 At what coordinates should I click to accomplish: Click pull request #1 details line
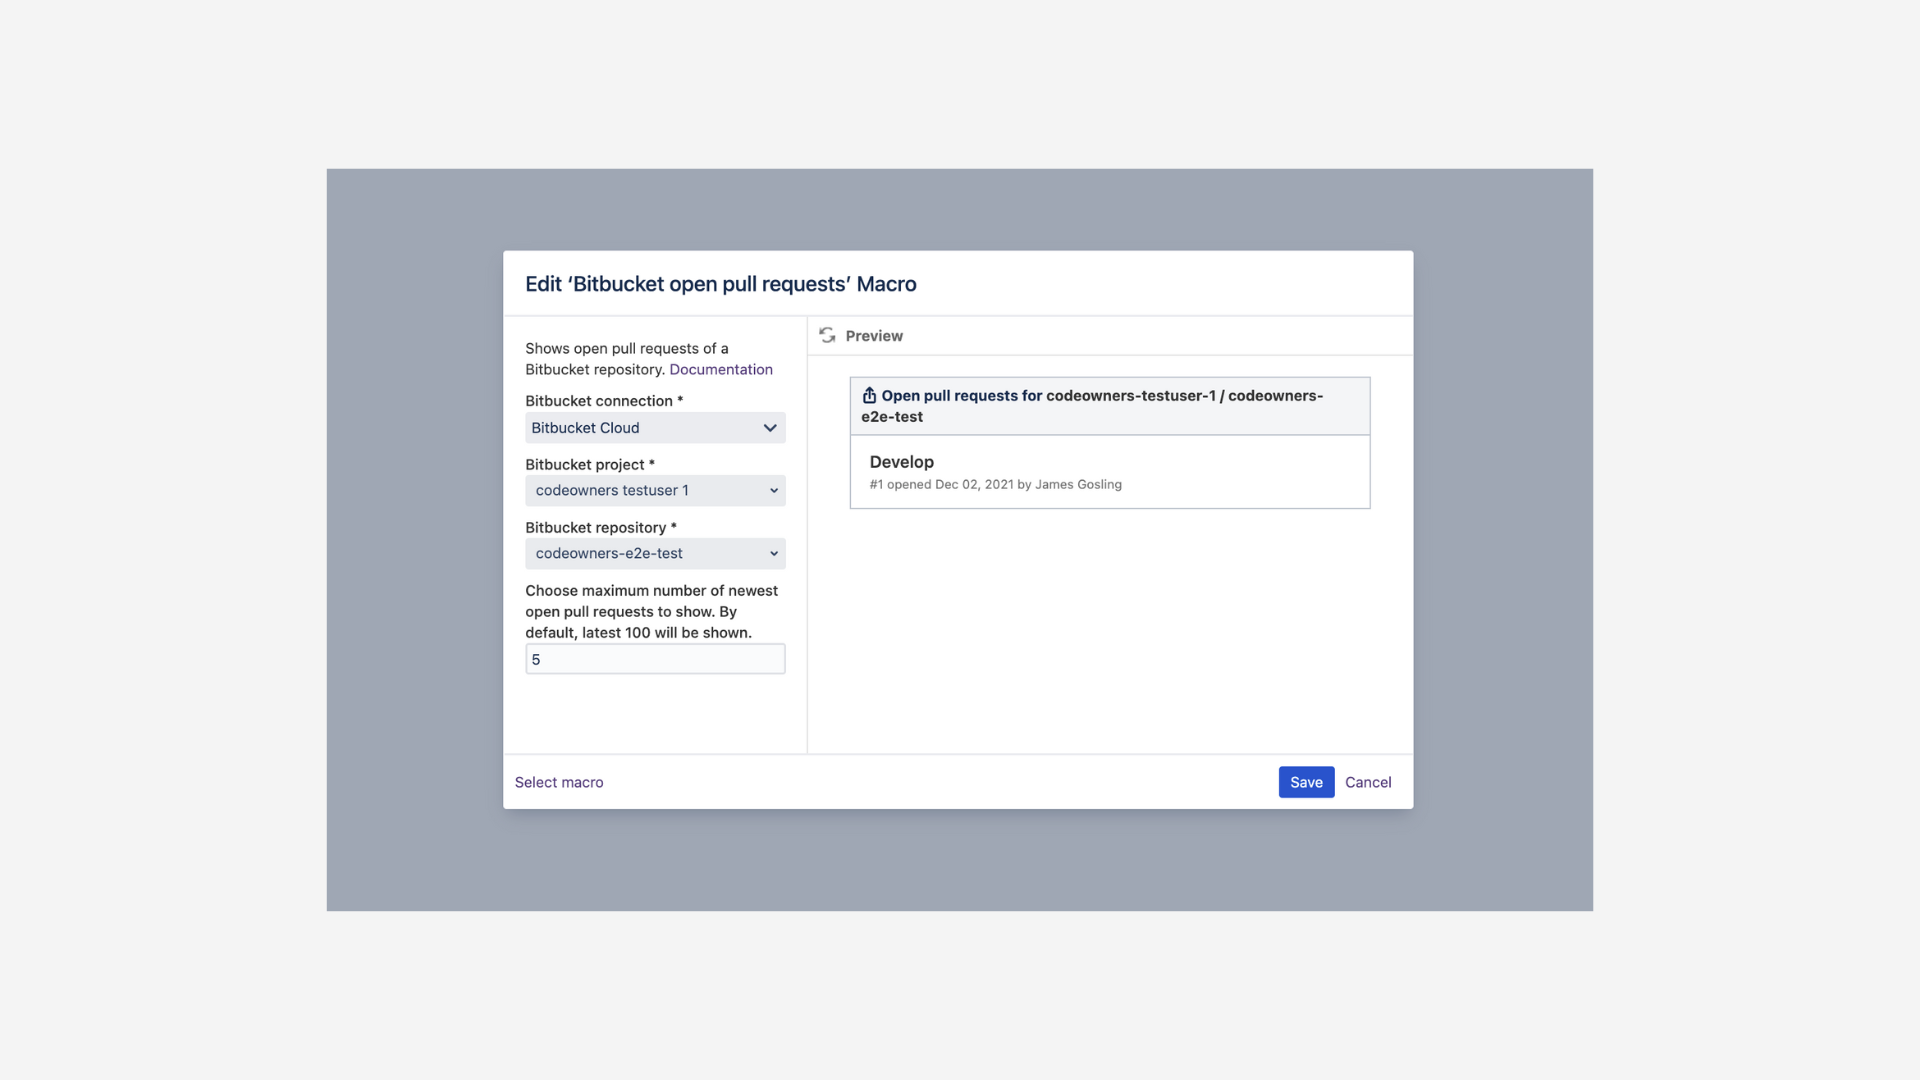(994, 484)
